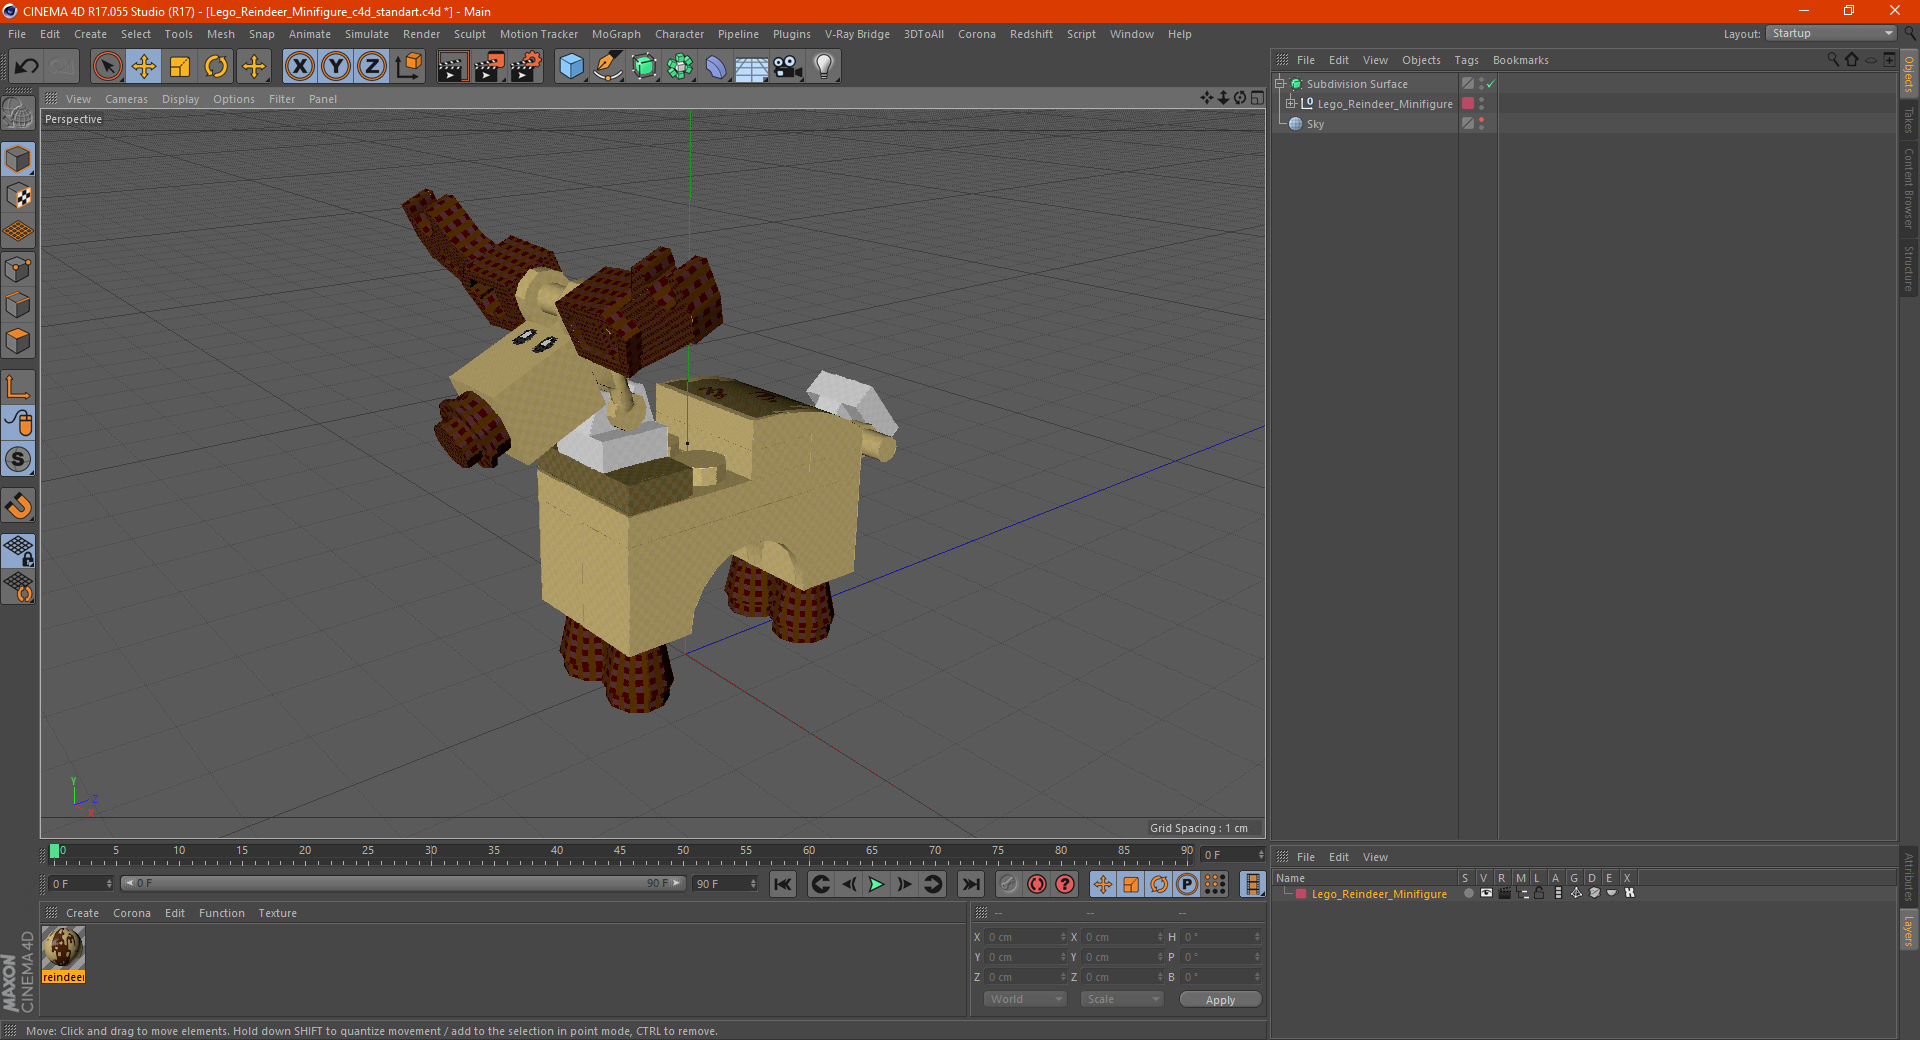
Task: Select the Live Selection arrow tool
Action: [x=107, y=67]
